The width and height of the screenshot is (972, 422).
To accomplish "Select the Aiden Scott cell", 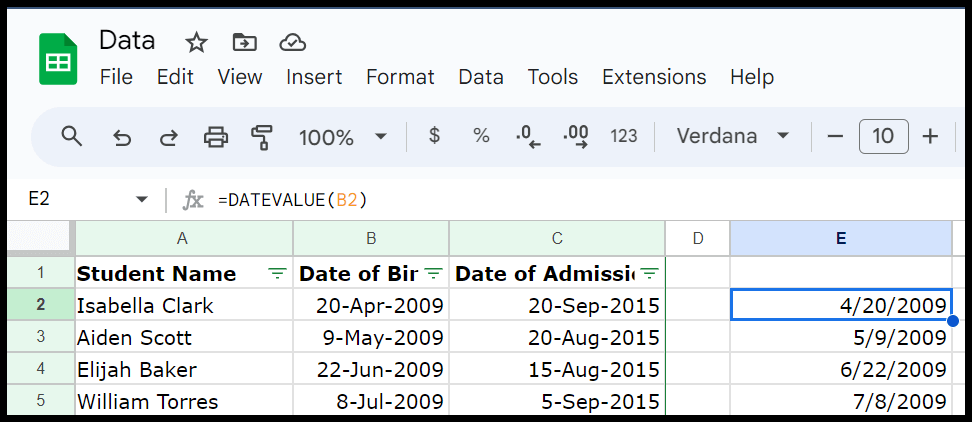I will (x=183, y=337).
